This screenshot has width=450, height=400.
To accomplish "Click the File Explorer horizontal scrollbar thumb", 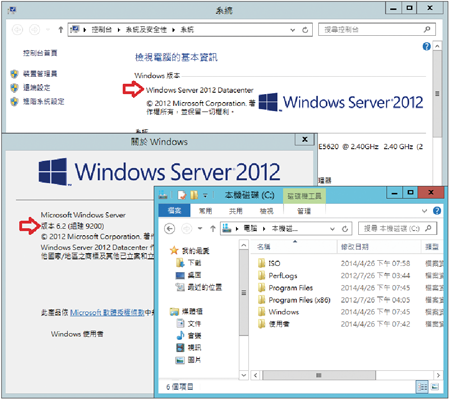I will [x=319, y=375].
